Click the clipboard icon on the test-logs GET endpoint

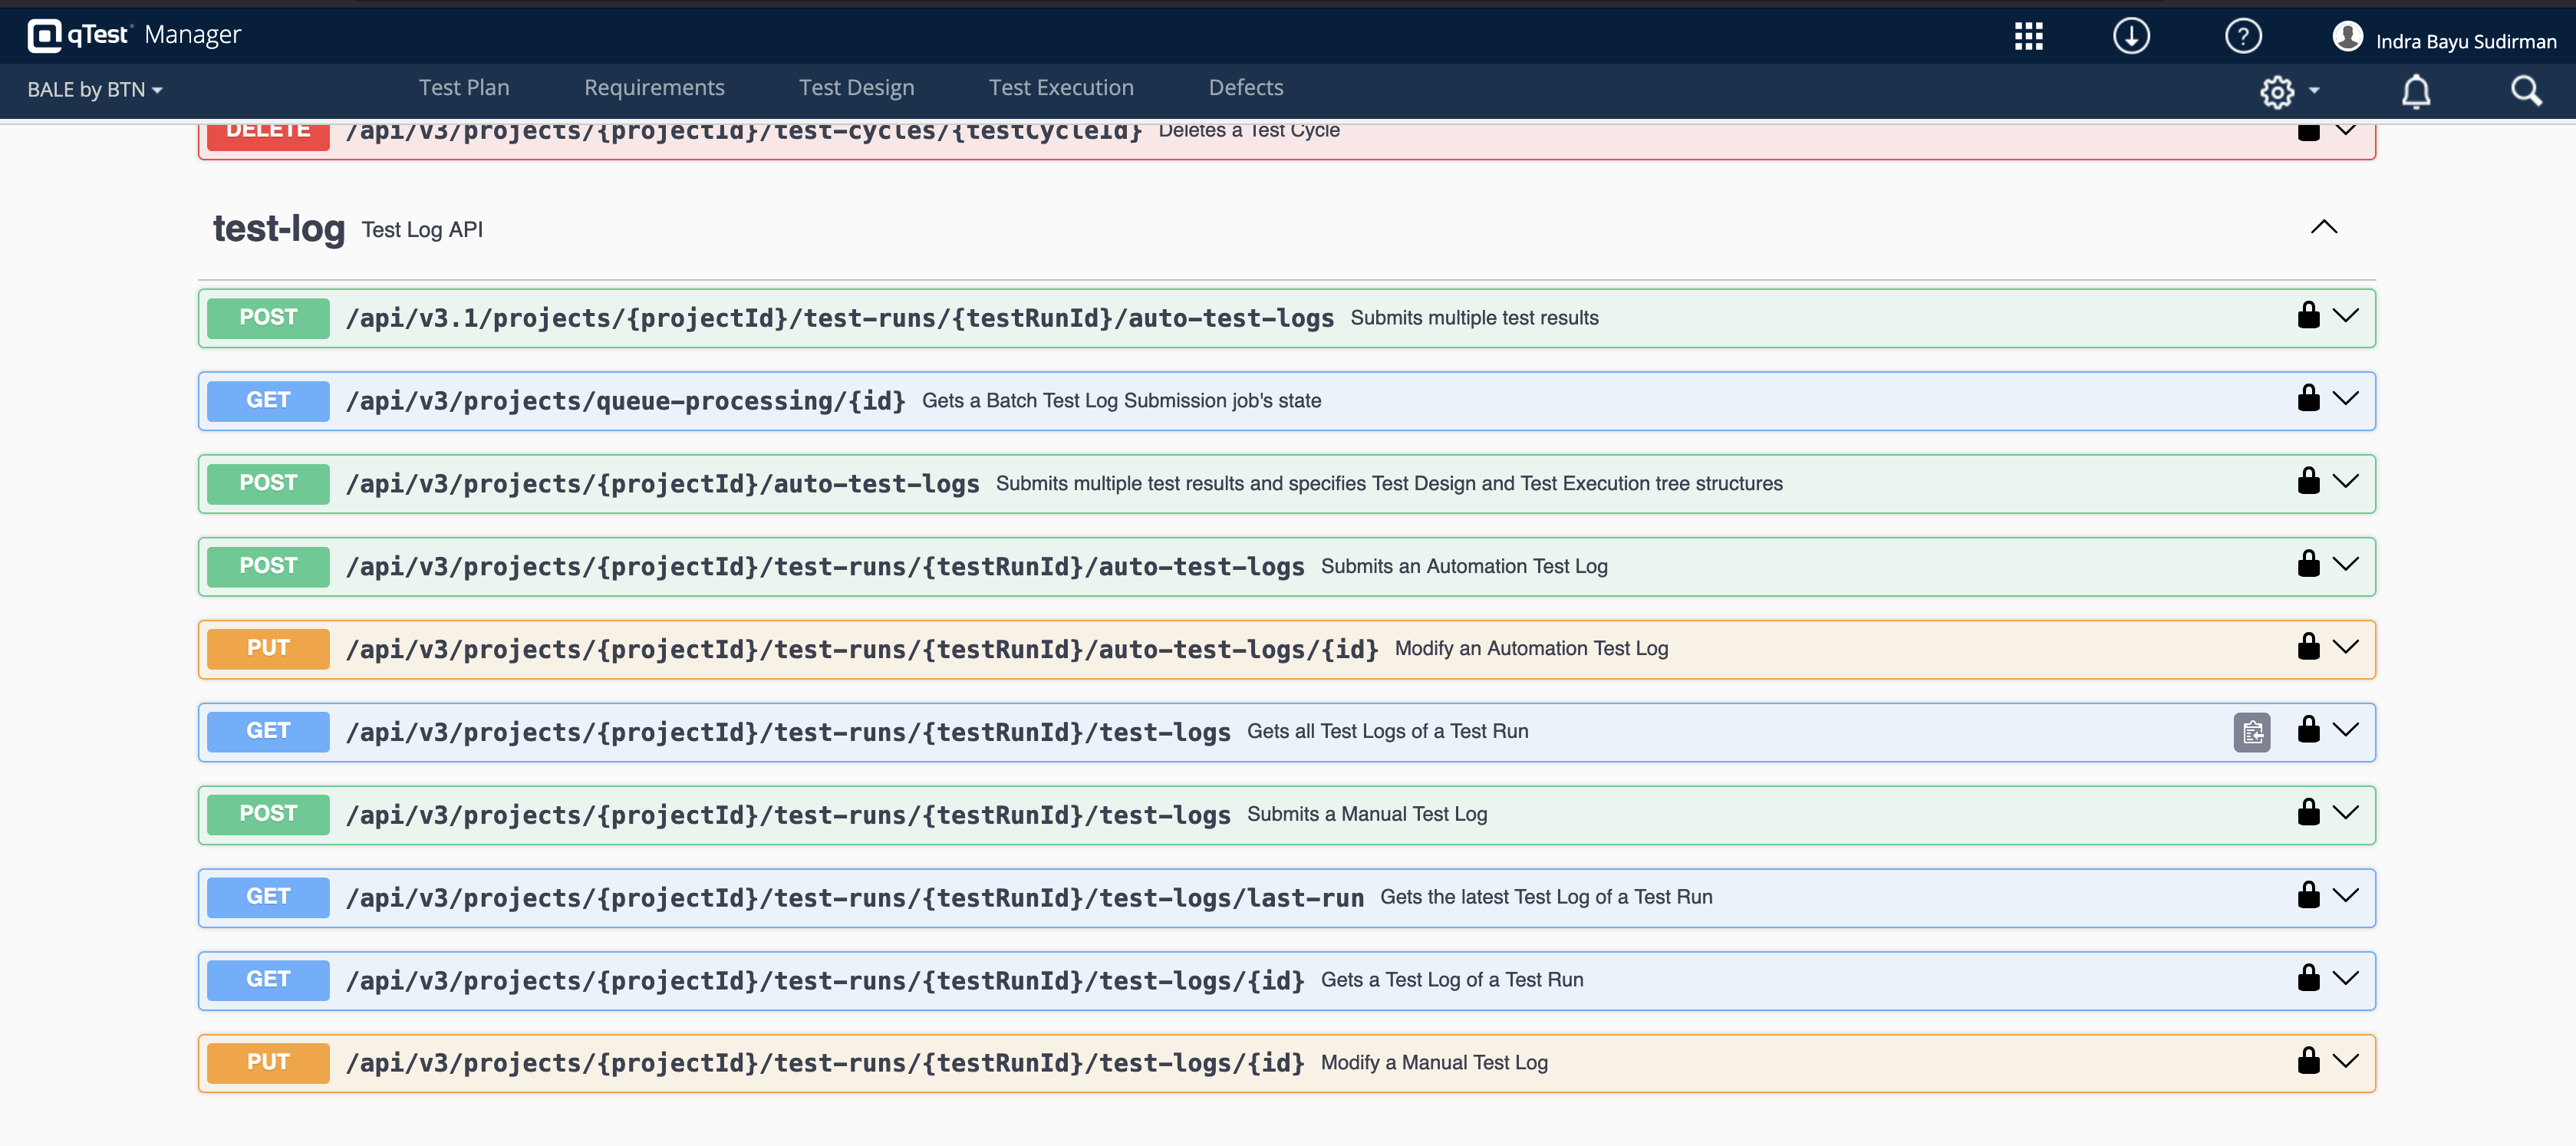pyautogui.click(x=2252, y=732)
